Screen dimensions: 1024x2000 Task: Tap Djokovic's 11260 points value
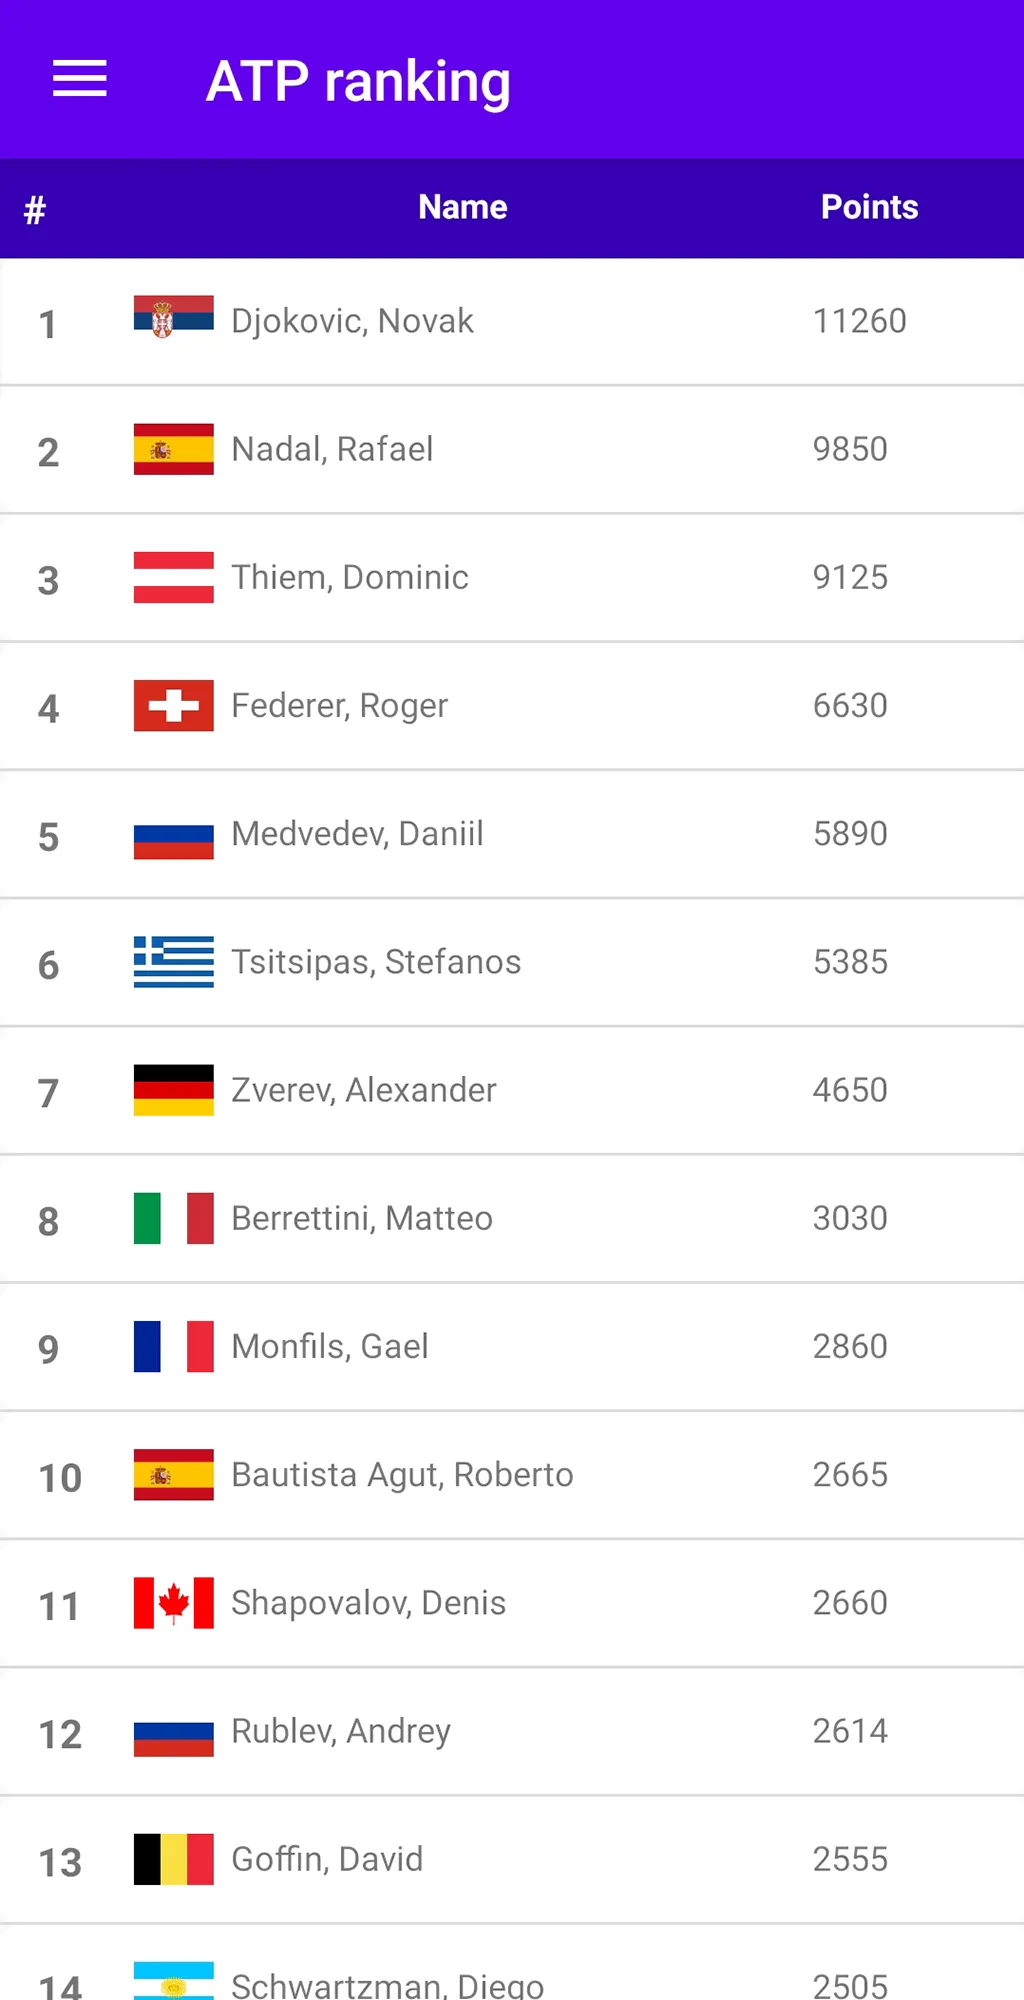coord(859,321)
